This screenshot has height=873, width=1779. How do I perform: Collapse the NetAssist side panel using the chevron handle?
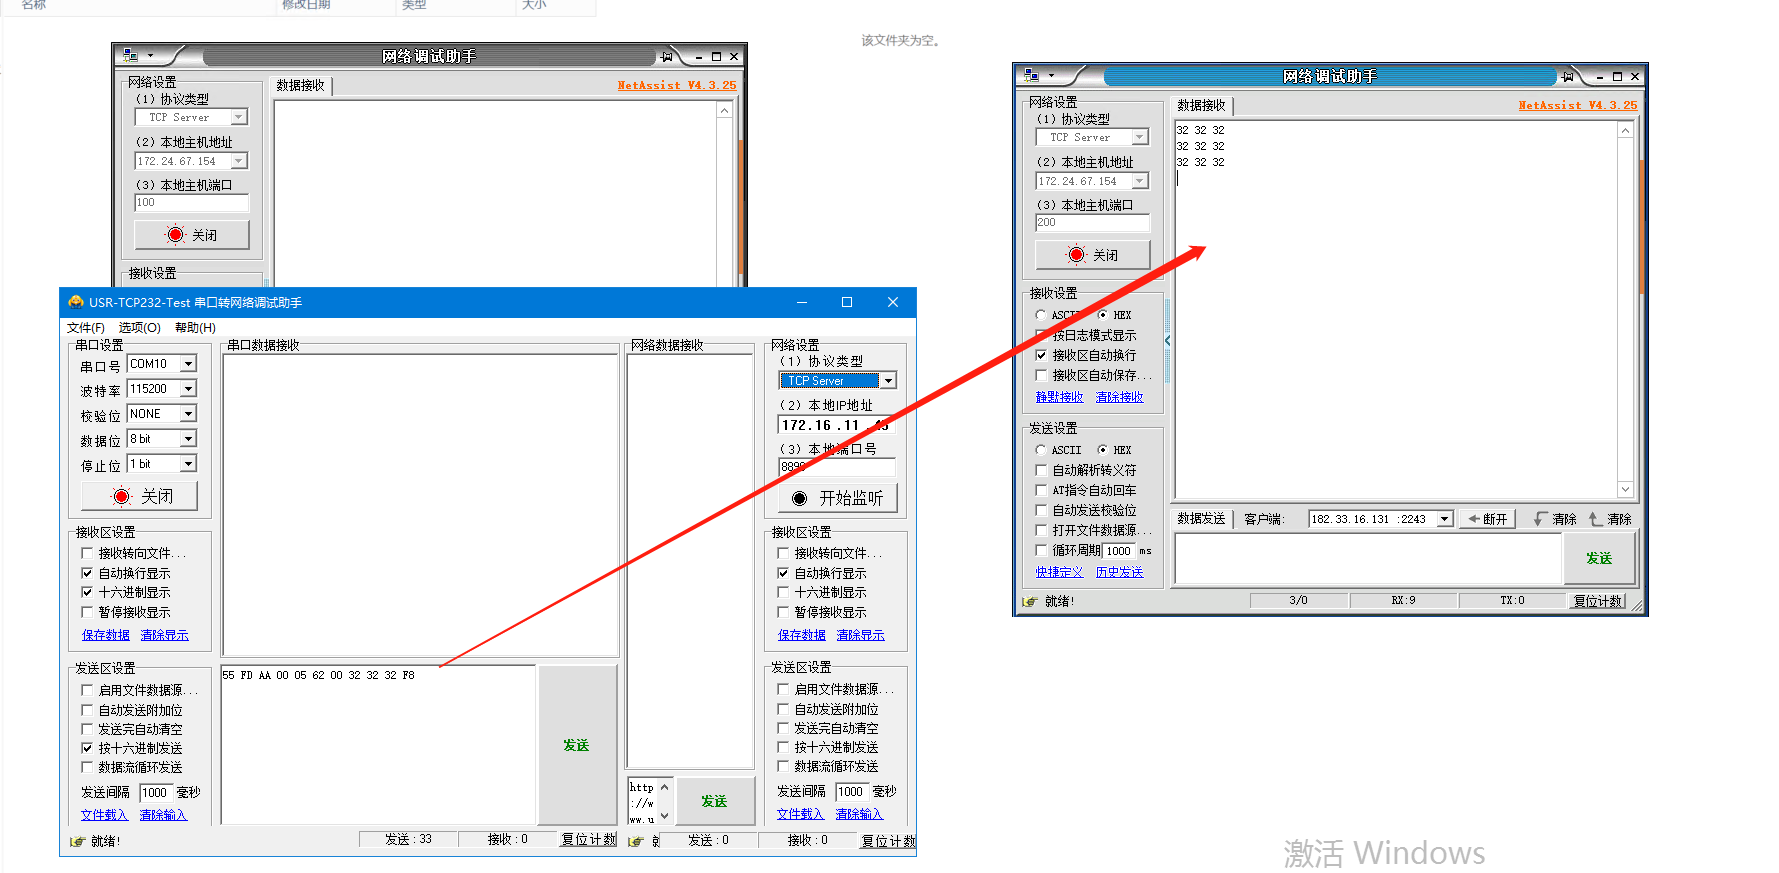tap(1167, 341)
